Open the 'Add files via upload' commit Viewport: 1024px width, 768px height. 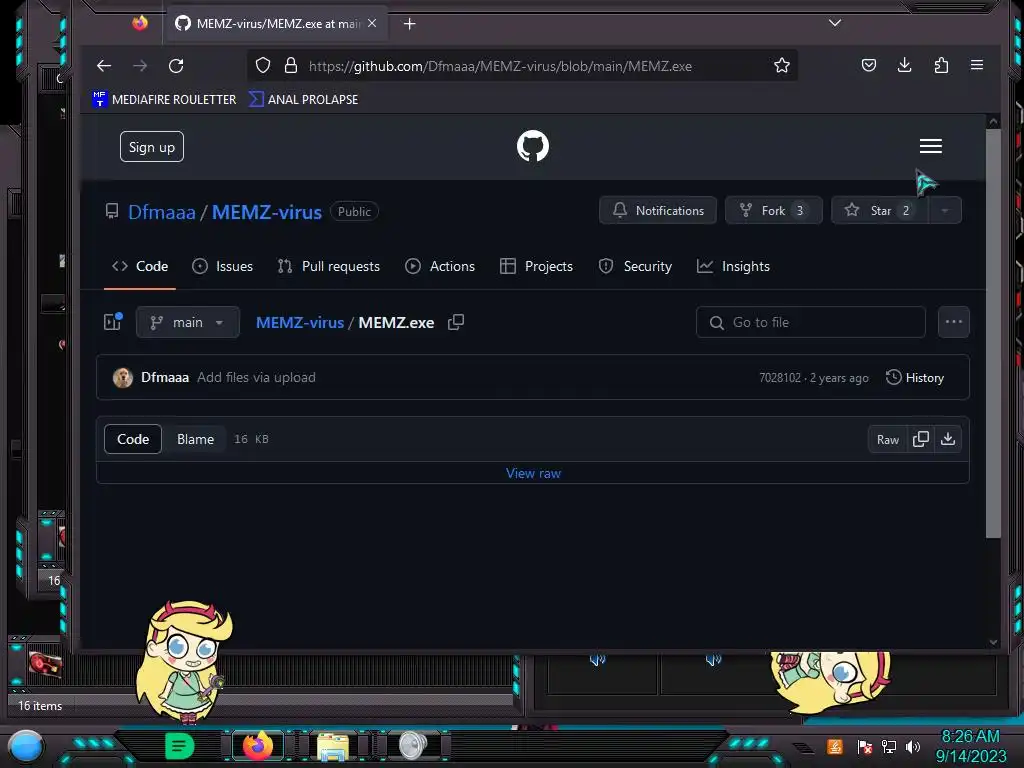(x=256, y=377)
